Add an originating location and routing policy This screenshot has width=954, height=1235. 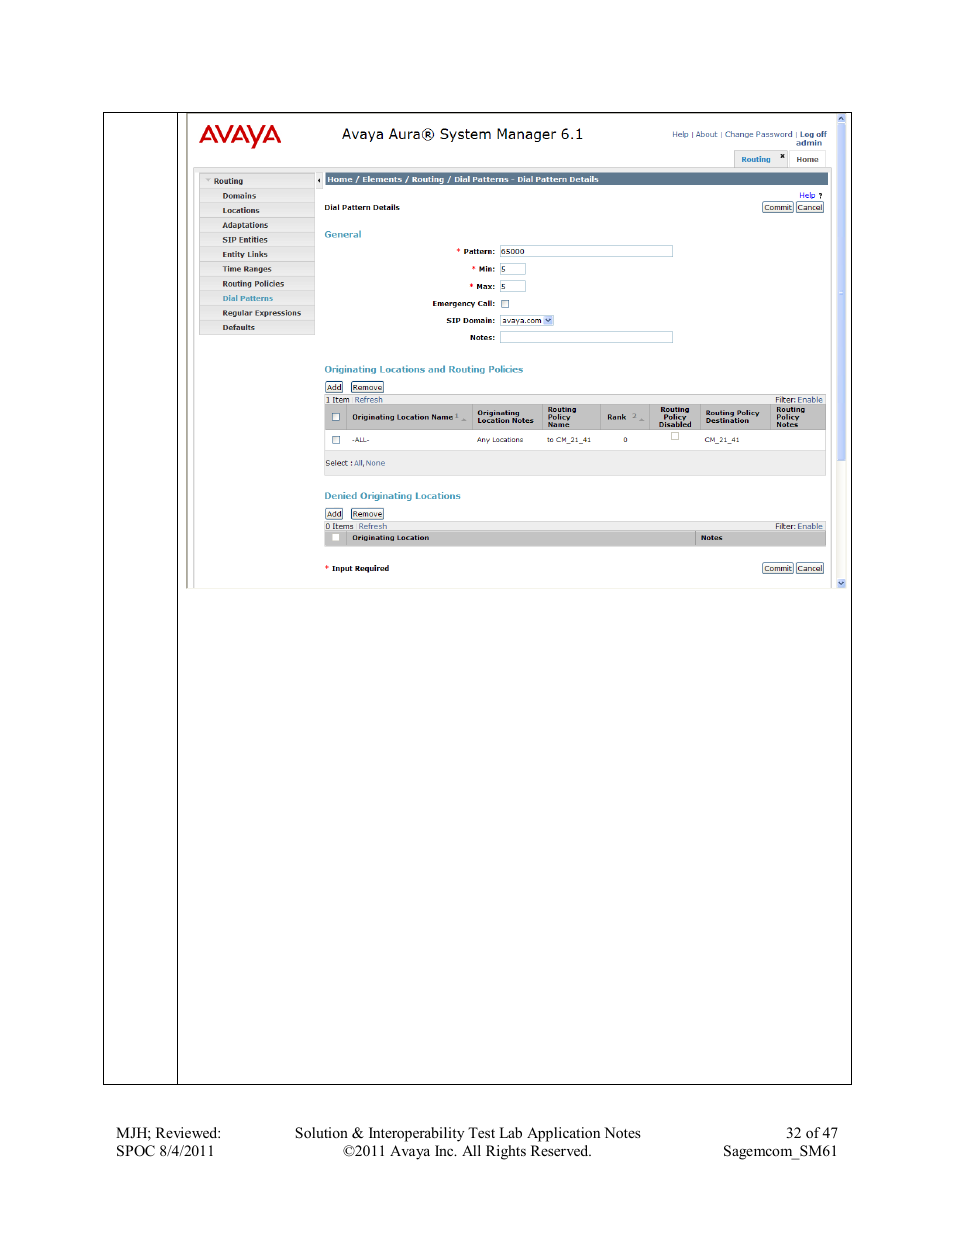[x=334, y=387]
